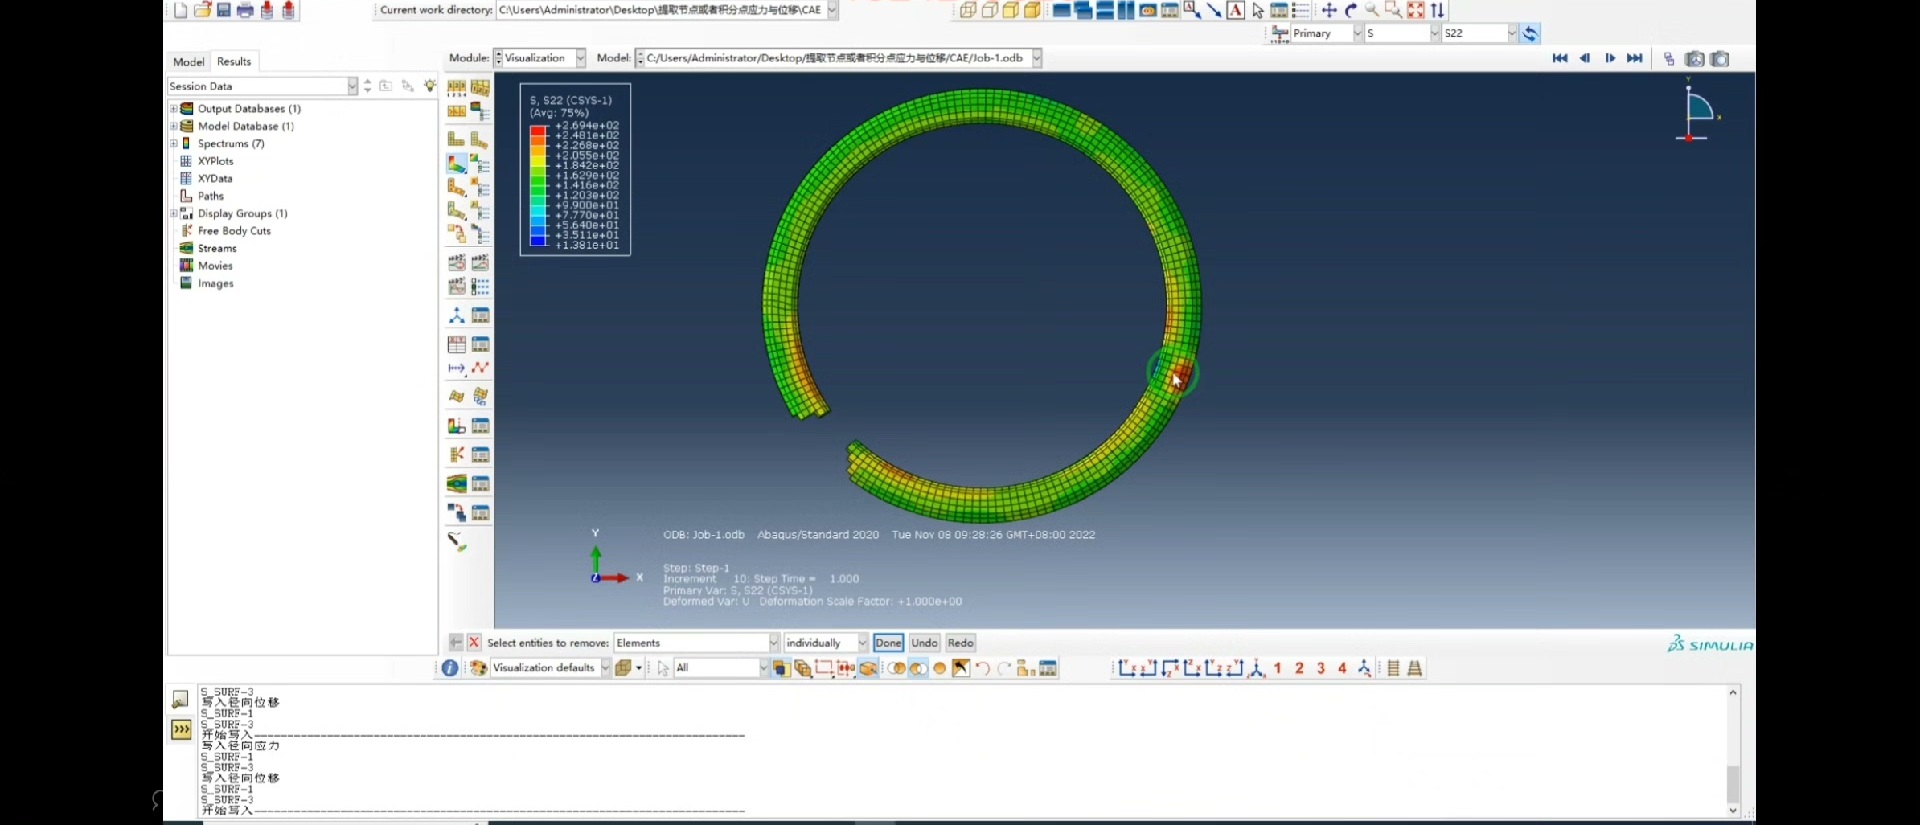The width and height of the screenshot is (1920, 825).
Task: Select Free Body Cuts tree item
Action: [234, 231]
